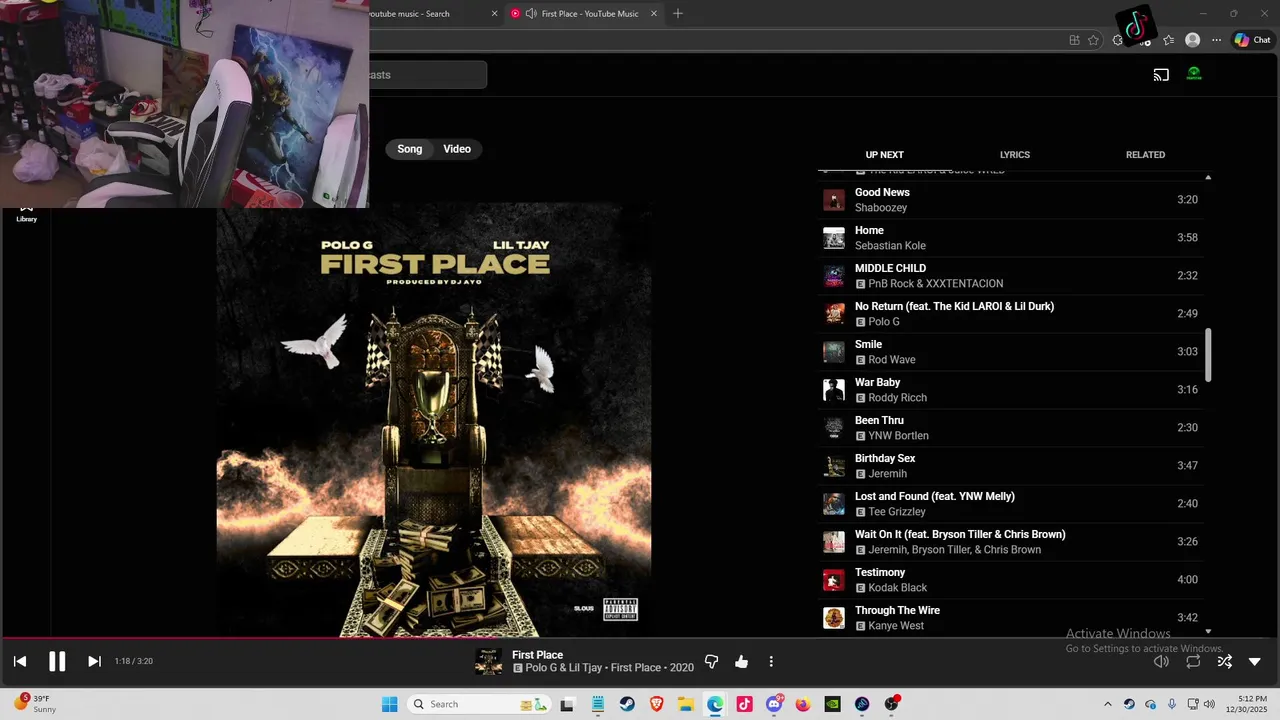The width and height of the screenshot is (1280, 720).
Task: Focus the YouTube Music search field
Action: point(428,75)
